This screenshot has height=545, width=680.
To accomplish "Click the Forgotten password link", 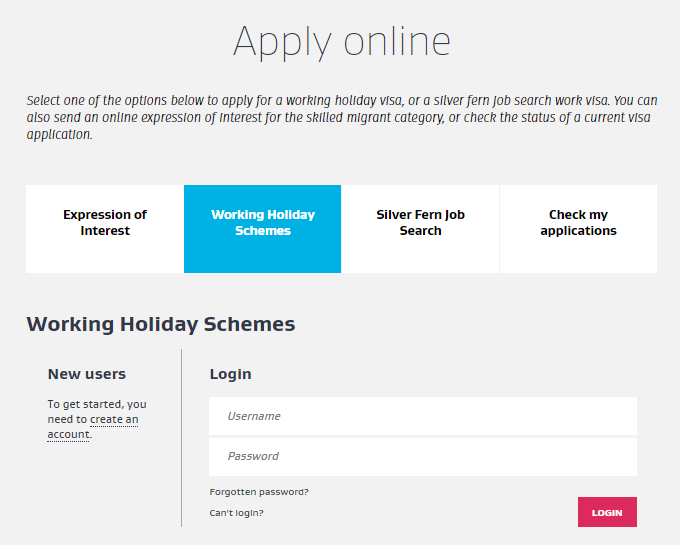I will (x=259, y=492).
